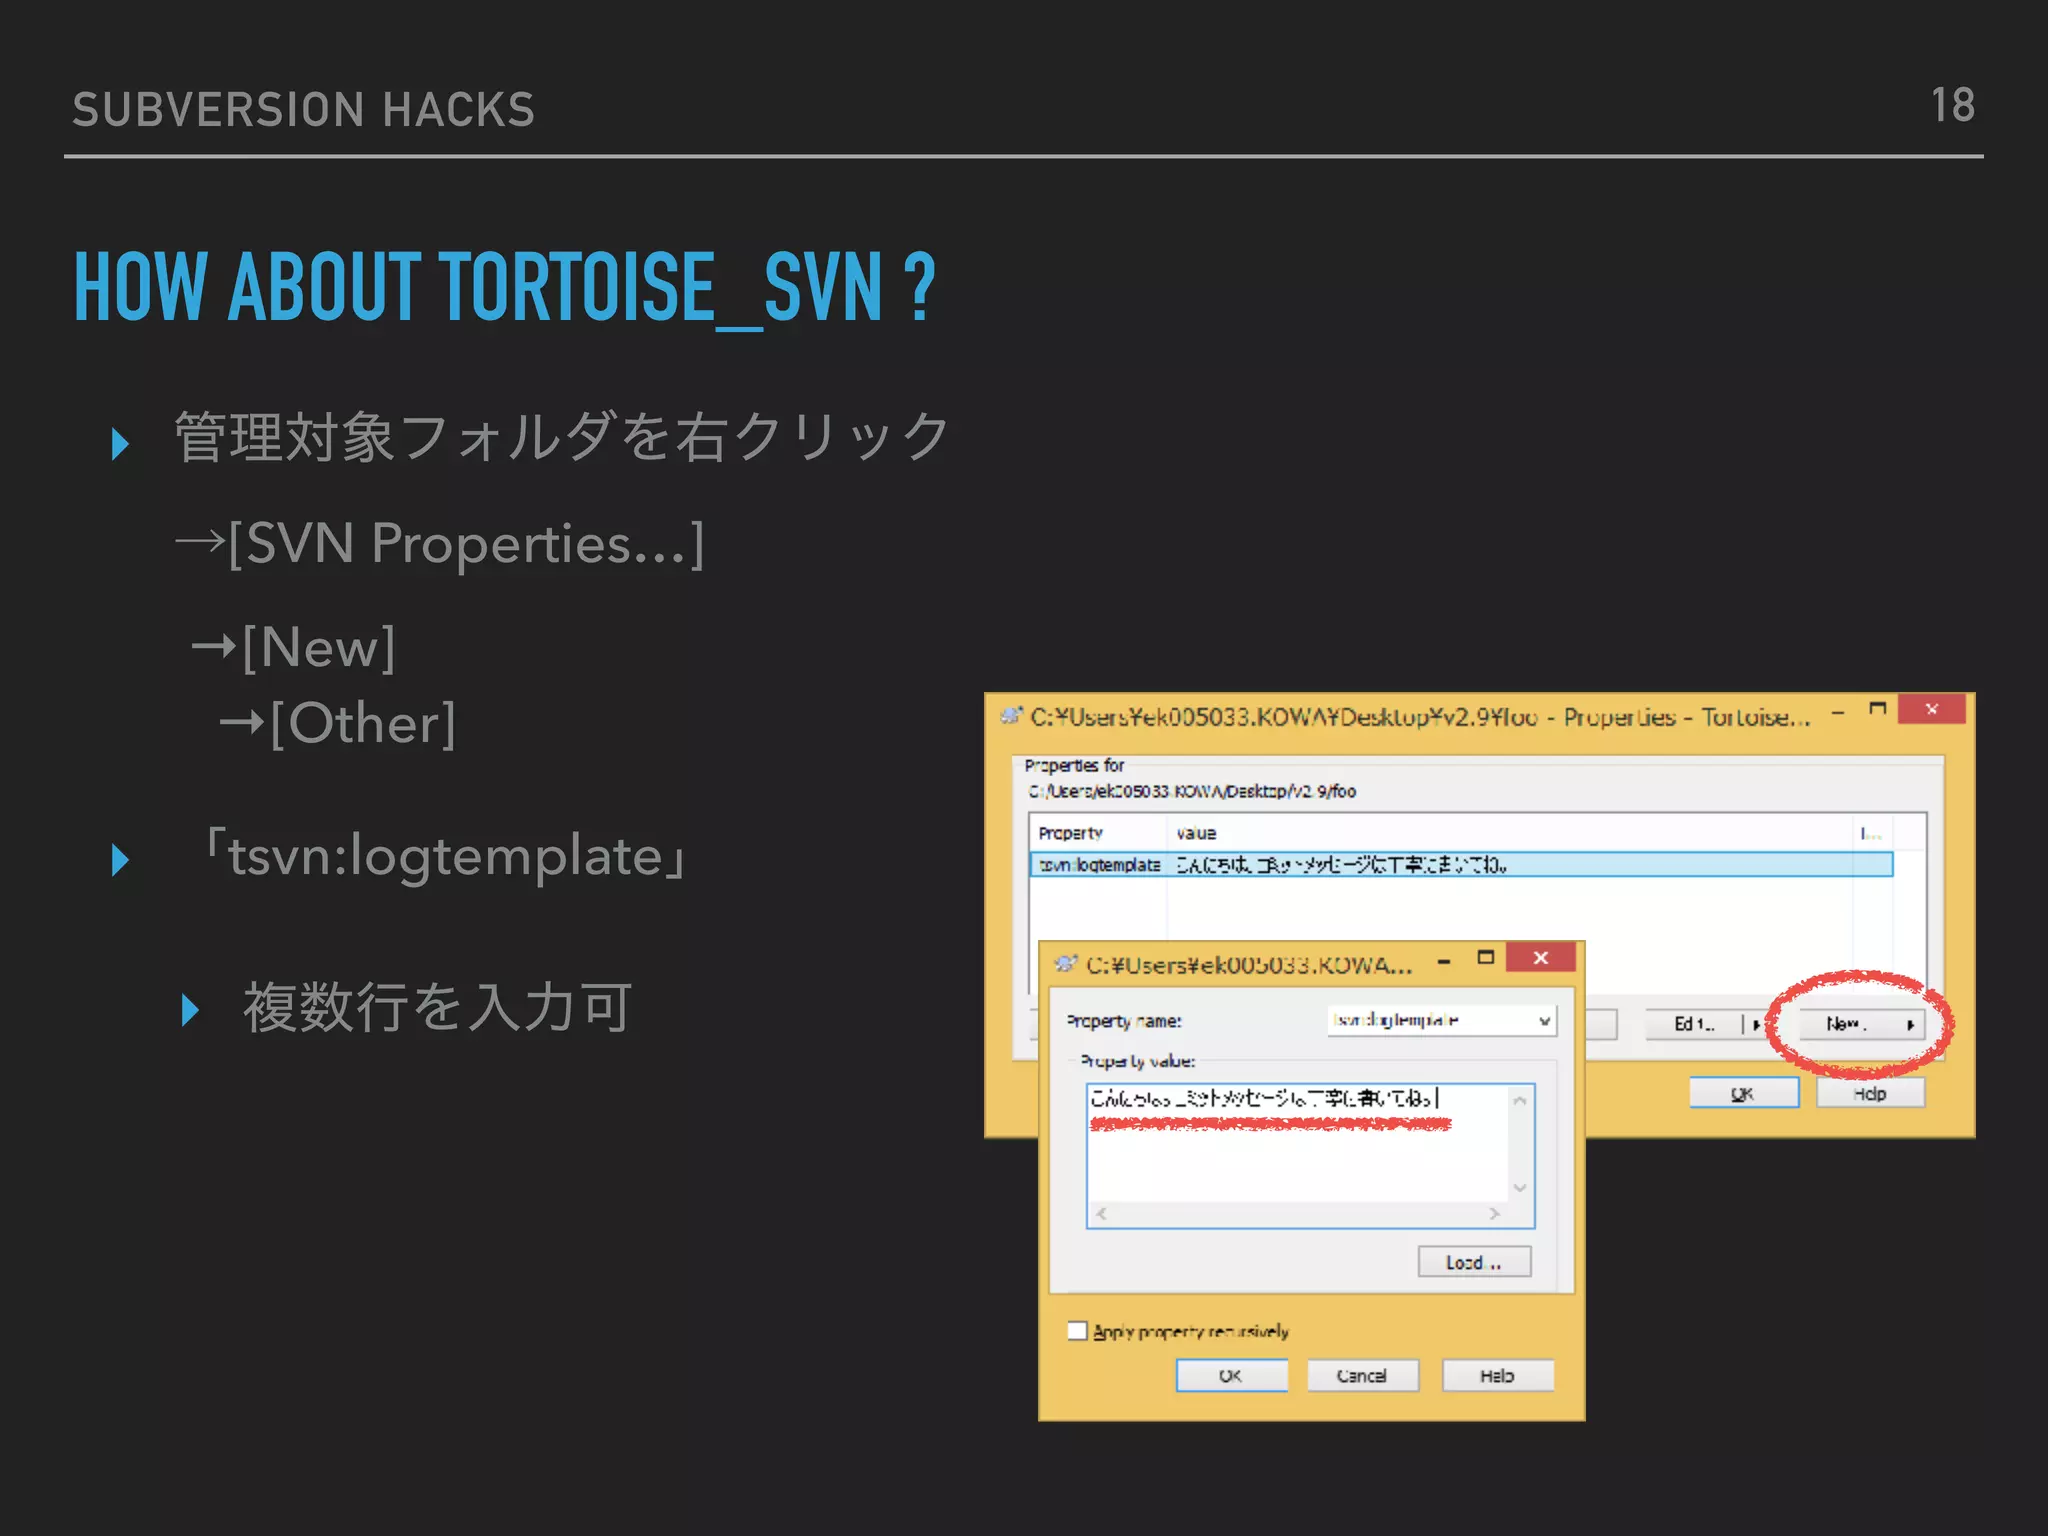Maximize the property edit dialog

click(x=1486, y=958)
